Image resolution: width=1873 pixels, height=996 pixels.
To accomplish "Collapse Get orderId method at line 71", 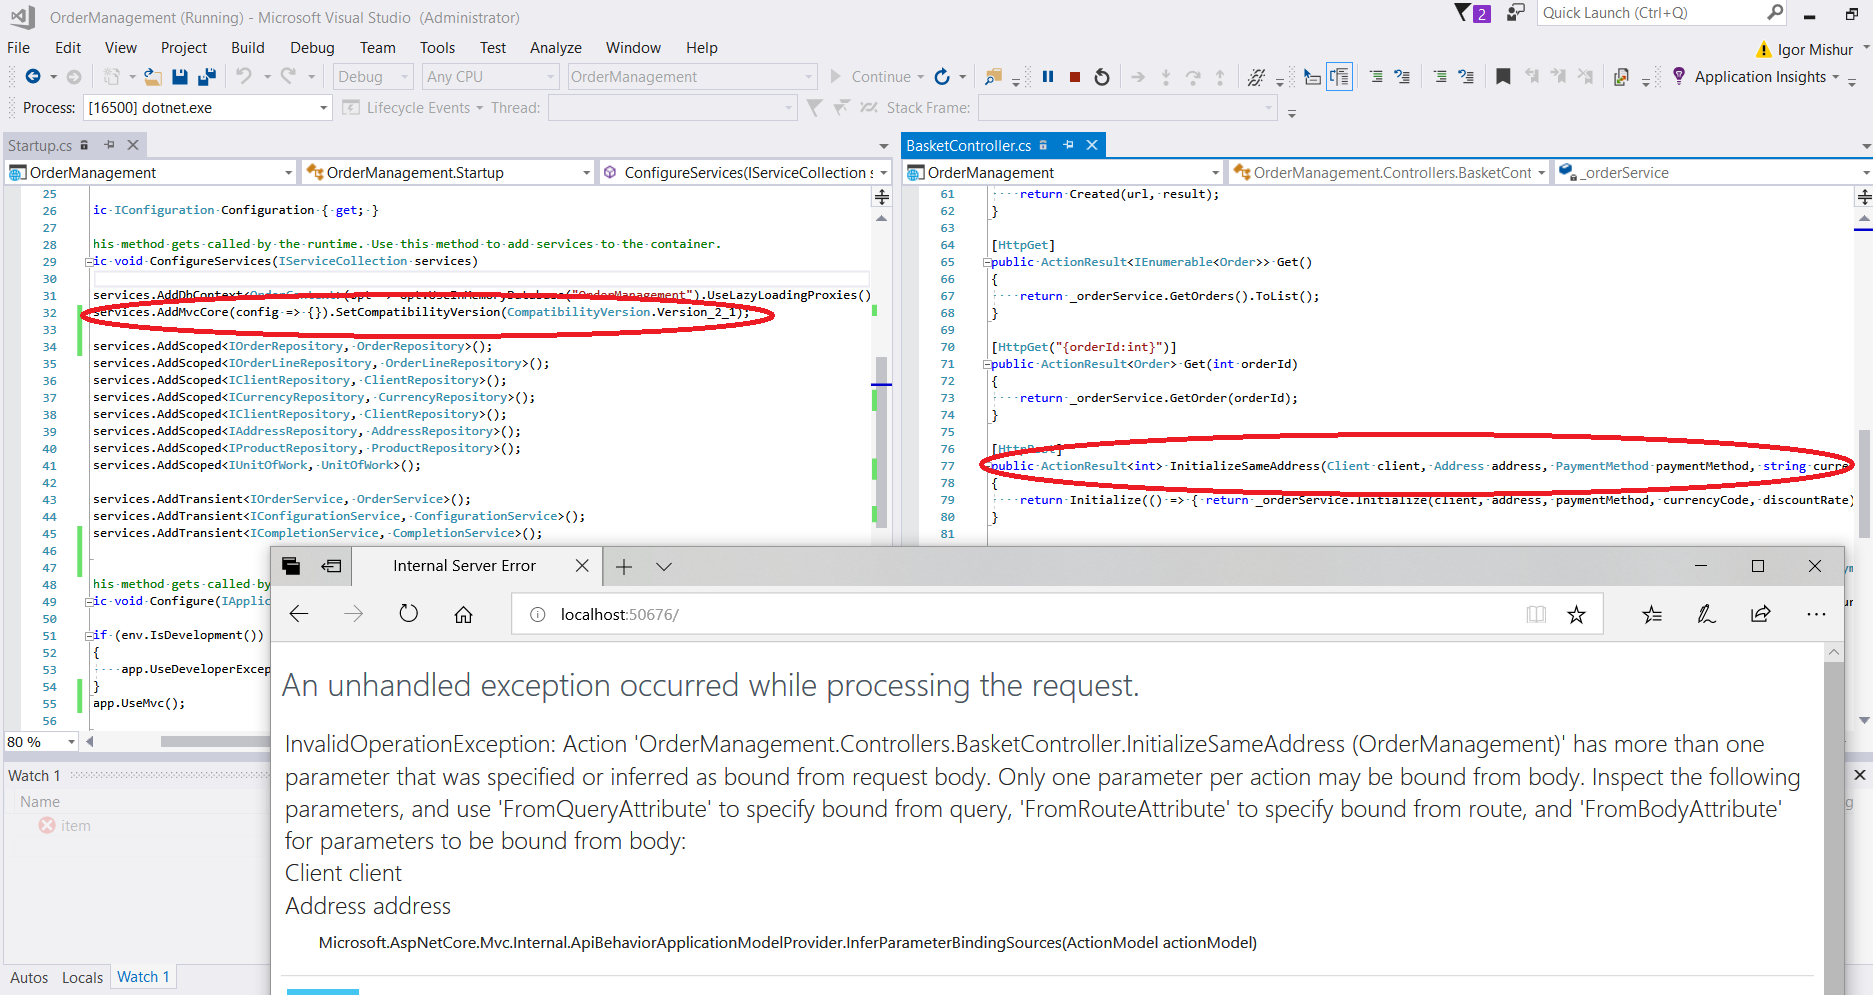I will tap(987, 365).
